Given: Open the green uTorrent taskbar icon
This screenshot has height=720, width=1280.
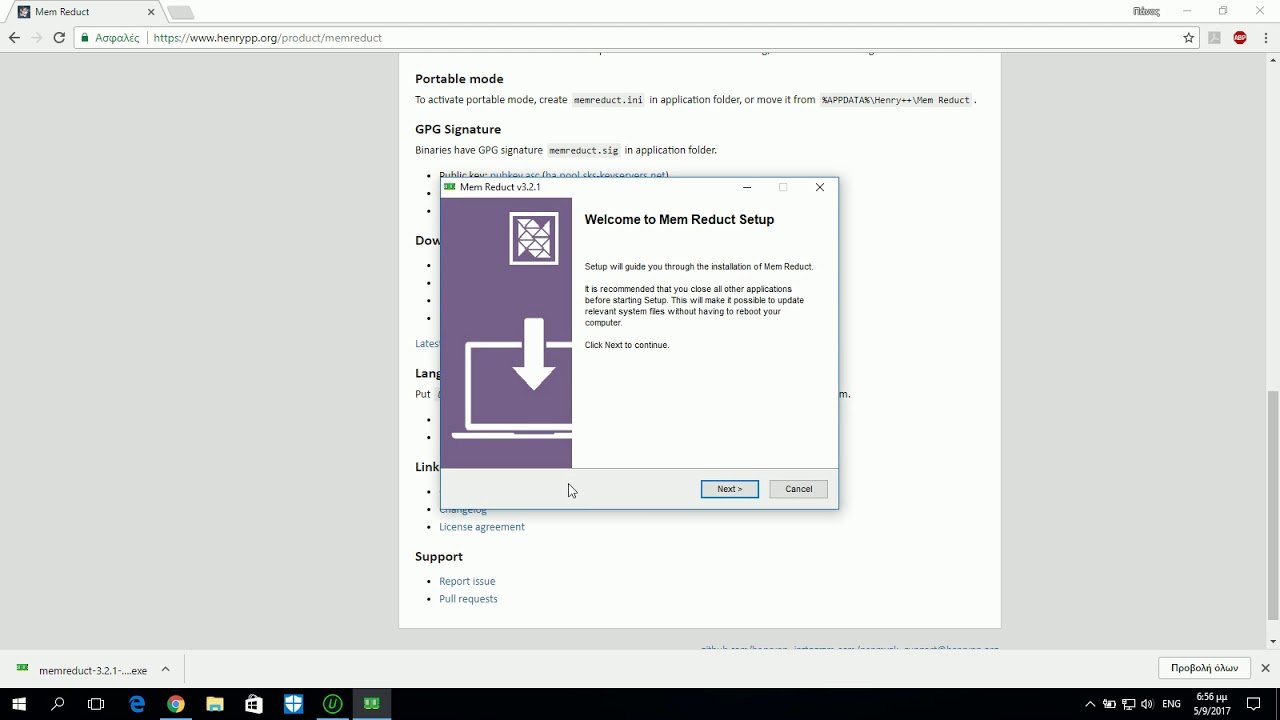Looking at the screenshot, I should (x=332, y=704).
